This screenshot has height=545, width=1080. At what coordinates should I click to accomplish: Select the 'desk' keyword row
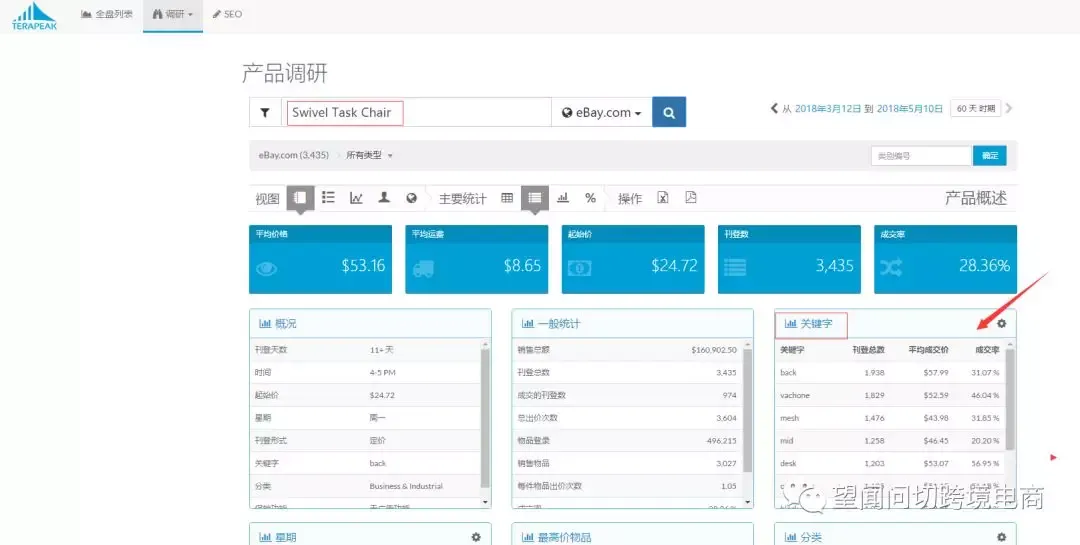[x=890, y=464]
